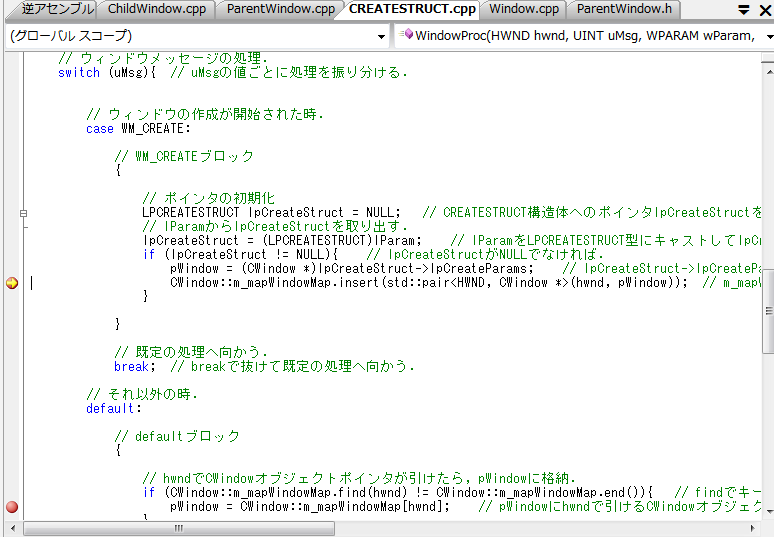The image size is (774, 537).
Task: Click the comment '// 既定の処理へ向かう.'
Action: tap(191, 352)
